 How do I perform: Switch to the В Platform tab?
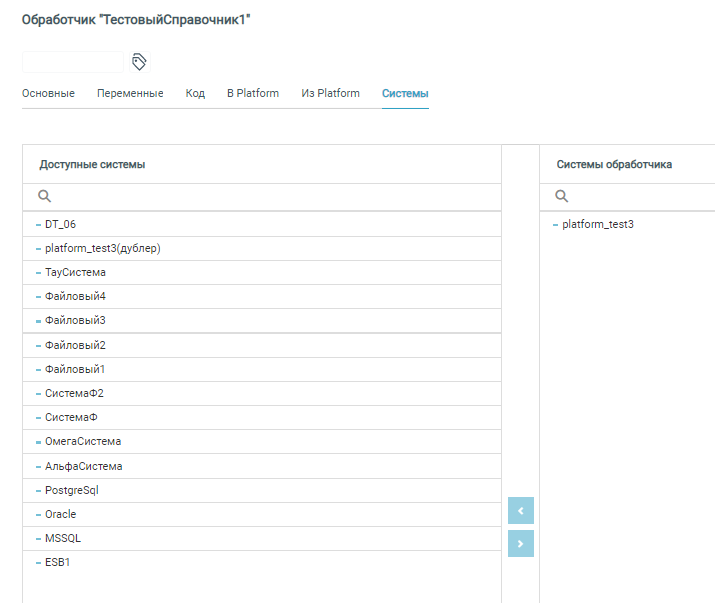253,94
